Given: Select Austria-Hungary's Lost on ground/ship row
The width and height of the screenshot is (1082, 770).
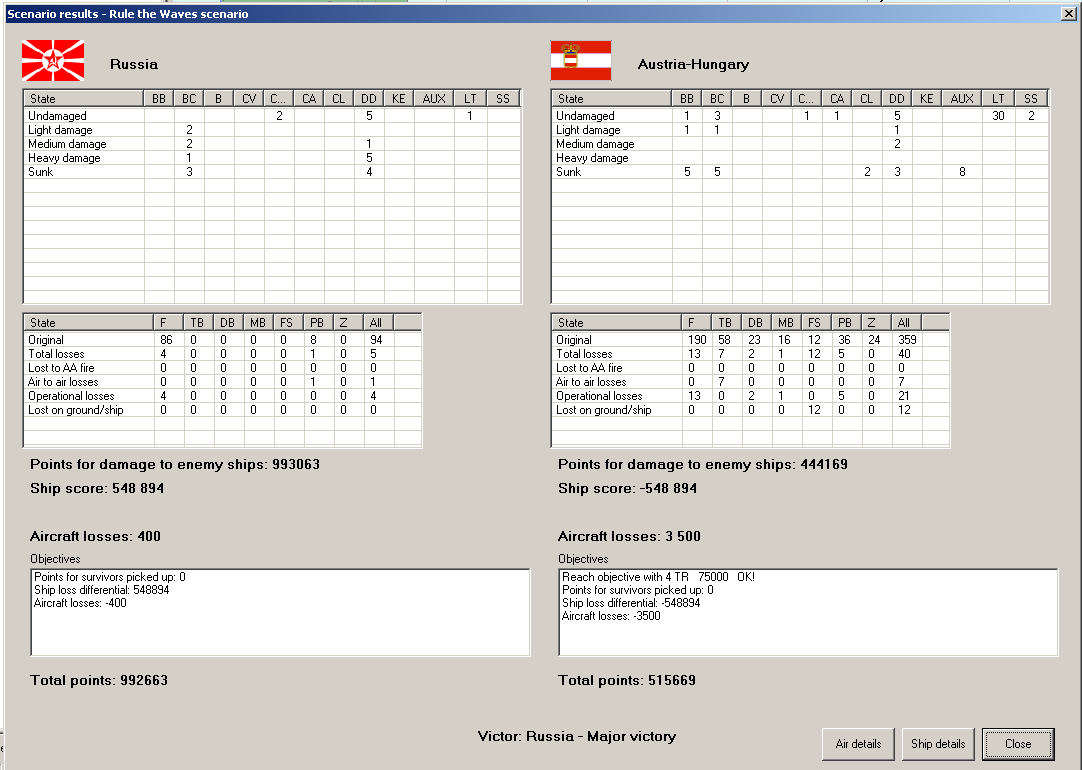Looking at the screenshot, I should click(x=750, y=410).
